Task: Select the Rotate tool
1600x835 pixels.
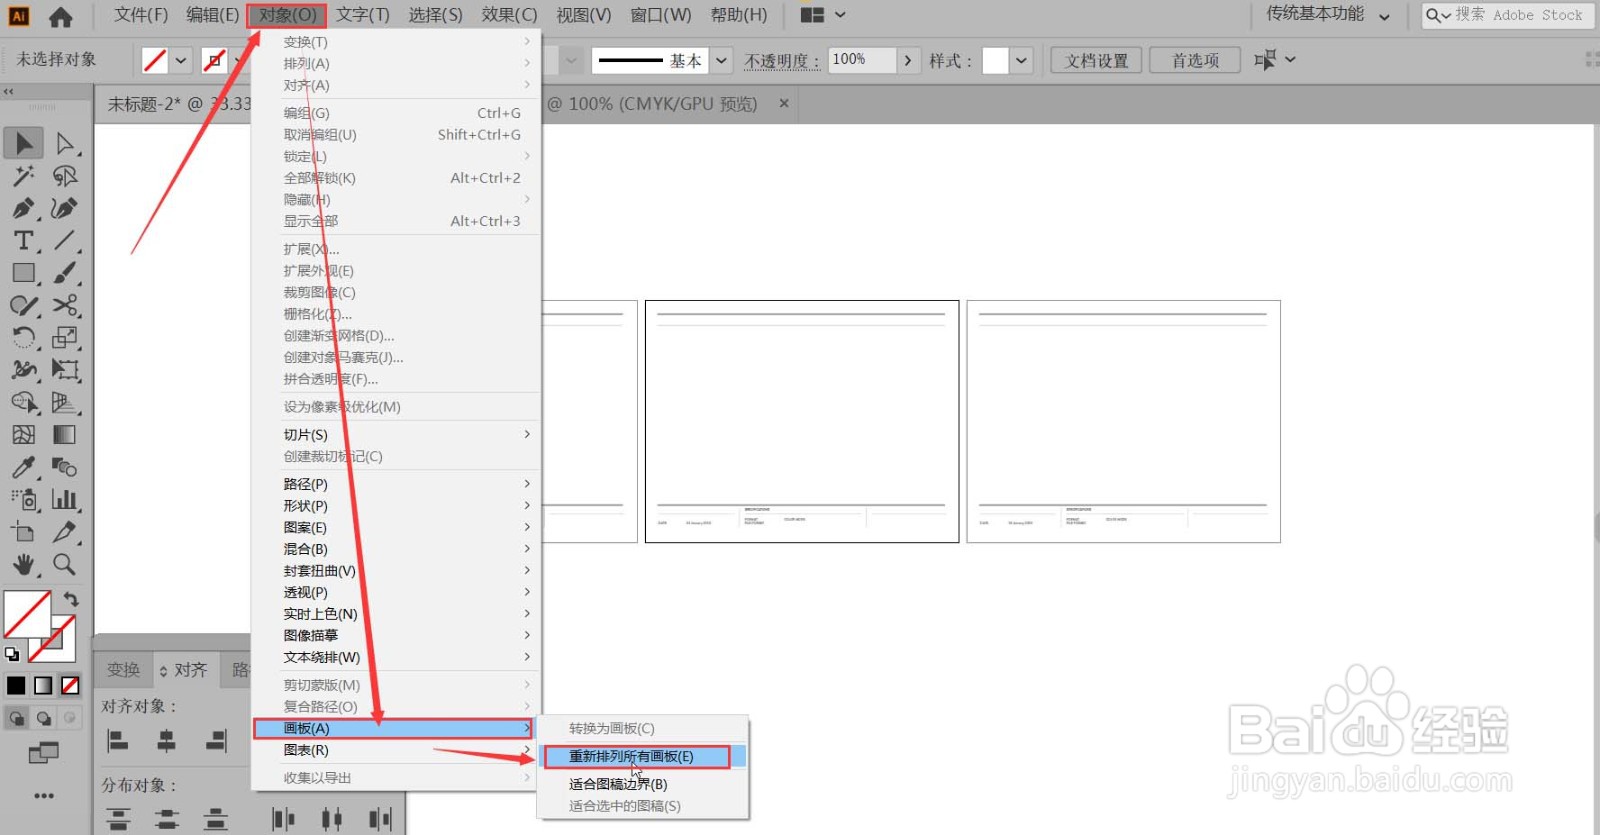Action: coord(23,337)
